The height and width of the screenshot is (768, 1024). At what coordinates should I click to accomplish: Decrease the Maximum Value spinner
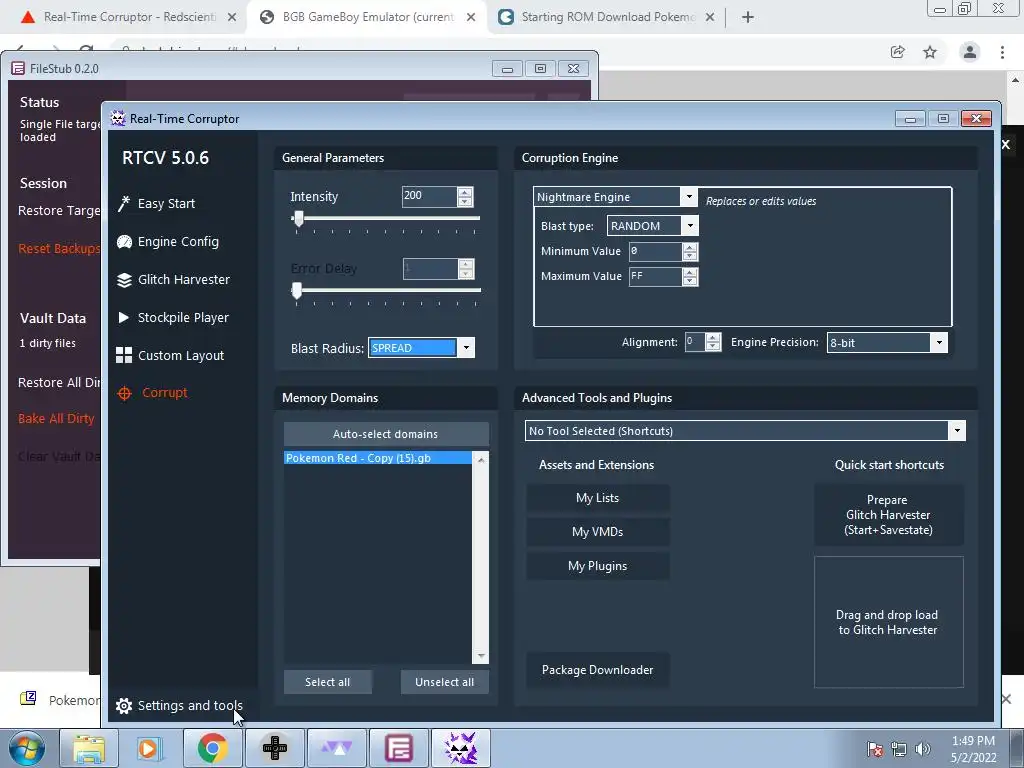pos(690,281)
